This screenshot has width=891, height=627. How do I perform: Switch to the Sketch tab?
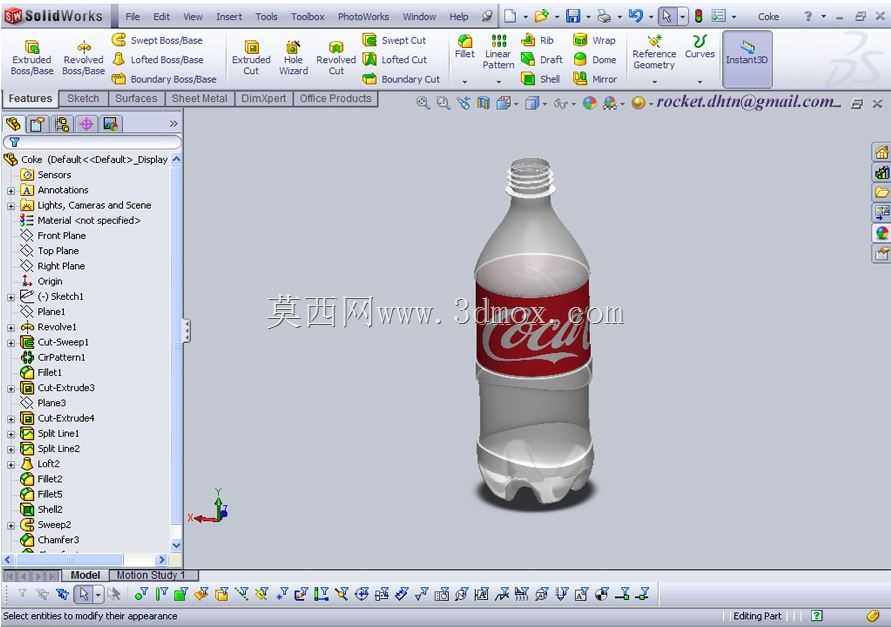[x=83, y=98]
